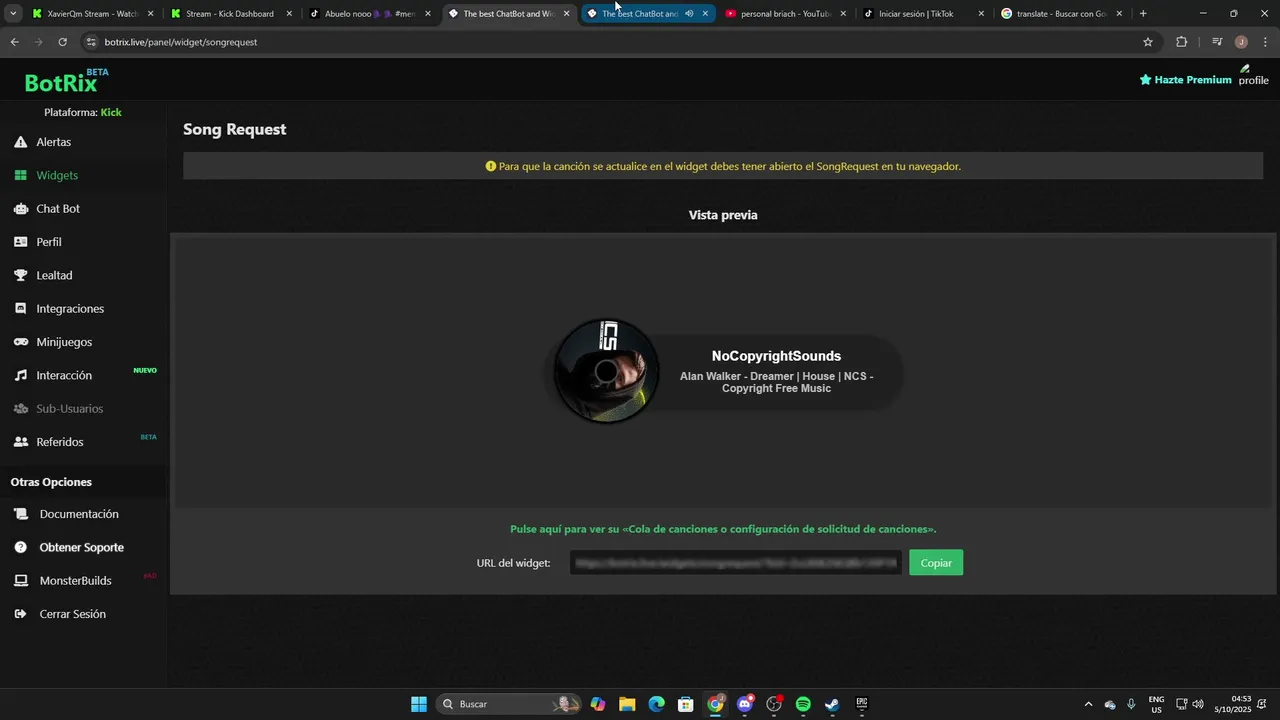Click the Widgets grid icon
This screenshot has height=720, width=1280.
21,175
